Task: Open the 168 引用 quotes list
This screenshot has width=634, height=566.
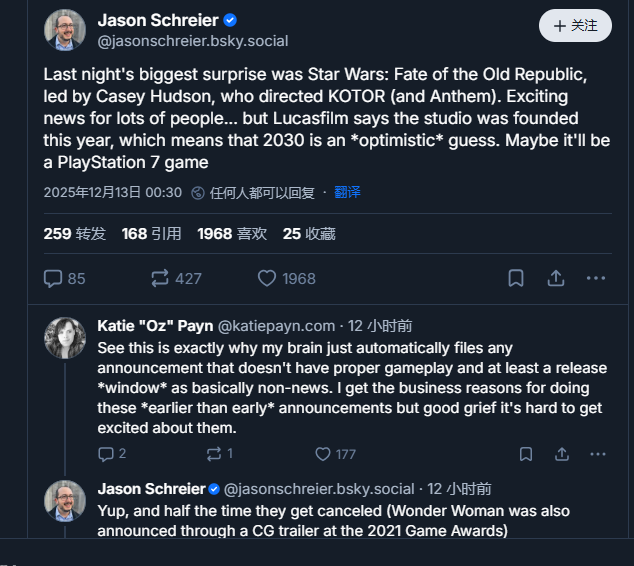Action: tap(151, 234)
